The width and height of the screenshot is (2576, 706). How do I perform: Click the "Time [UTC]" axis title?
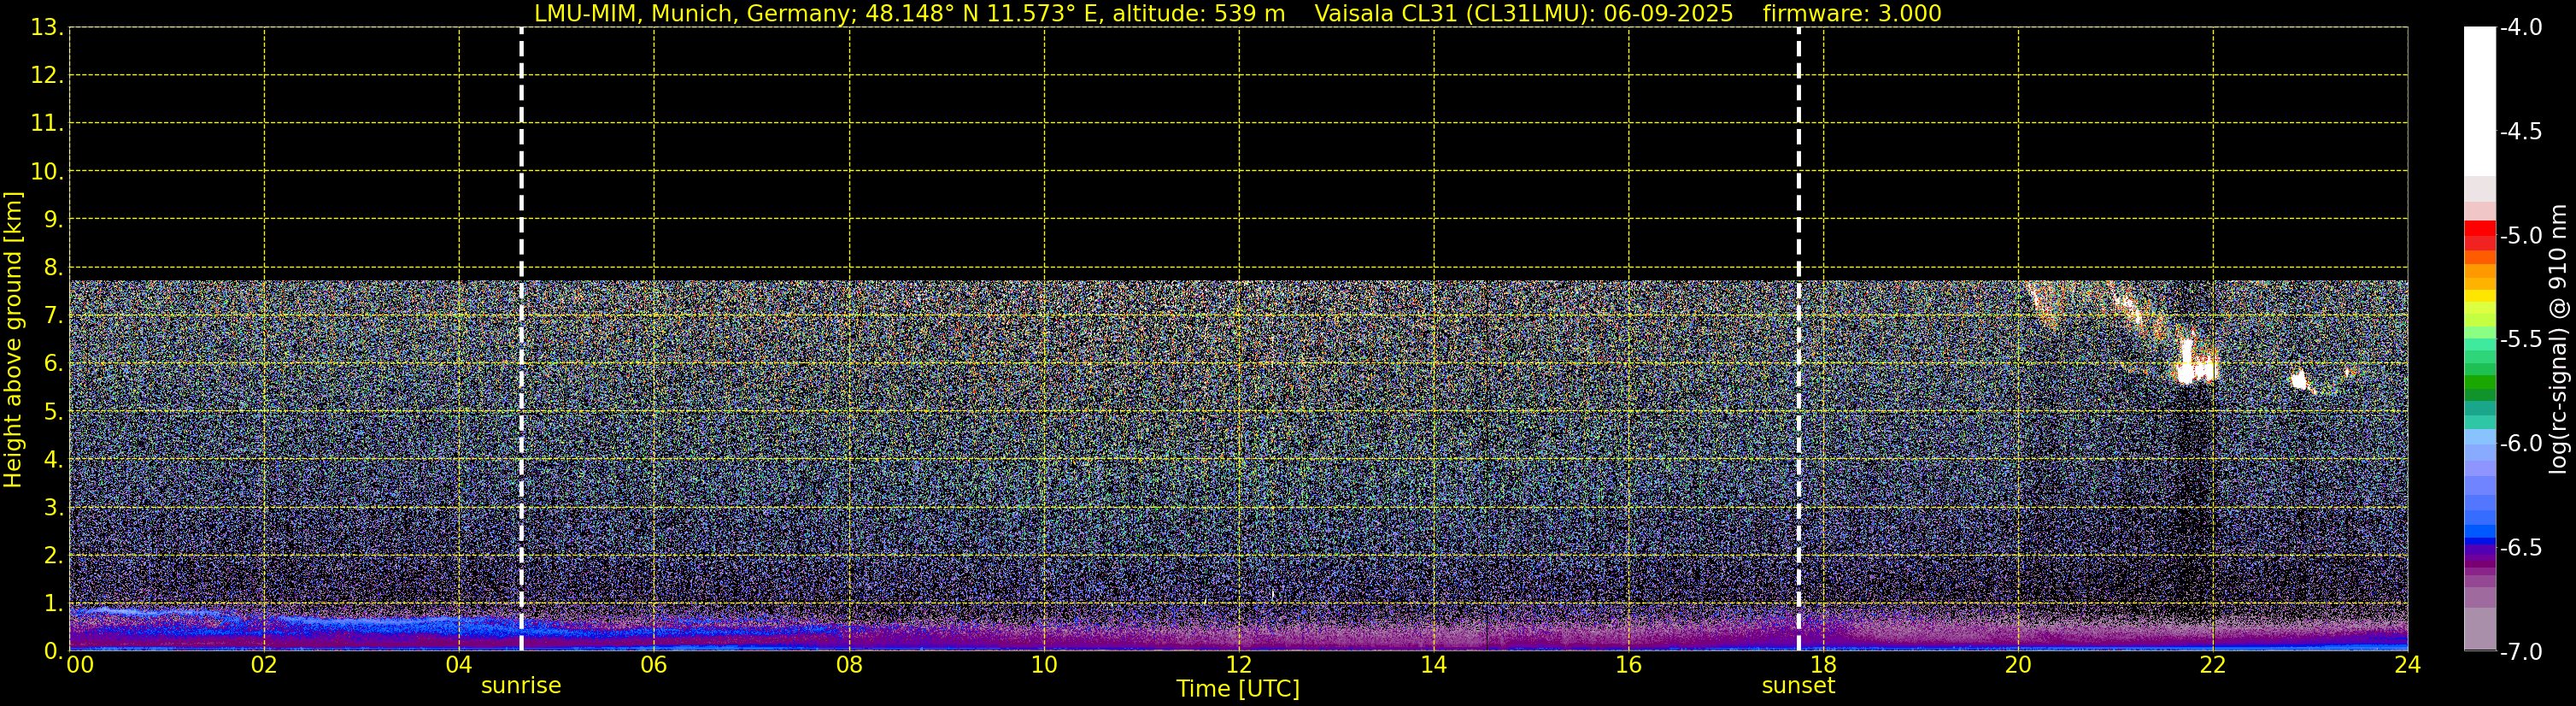point(1238,689)
